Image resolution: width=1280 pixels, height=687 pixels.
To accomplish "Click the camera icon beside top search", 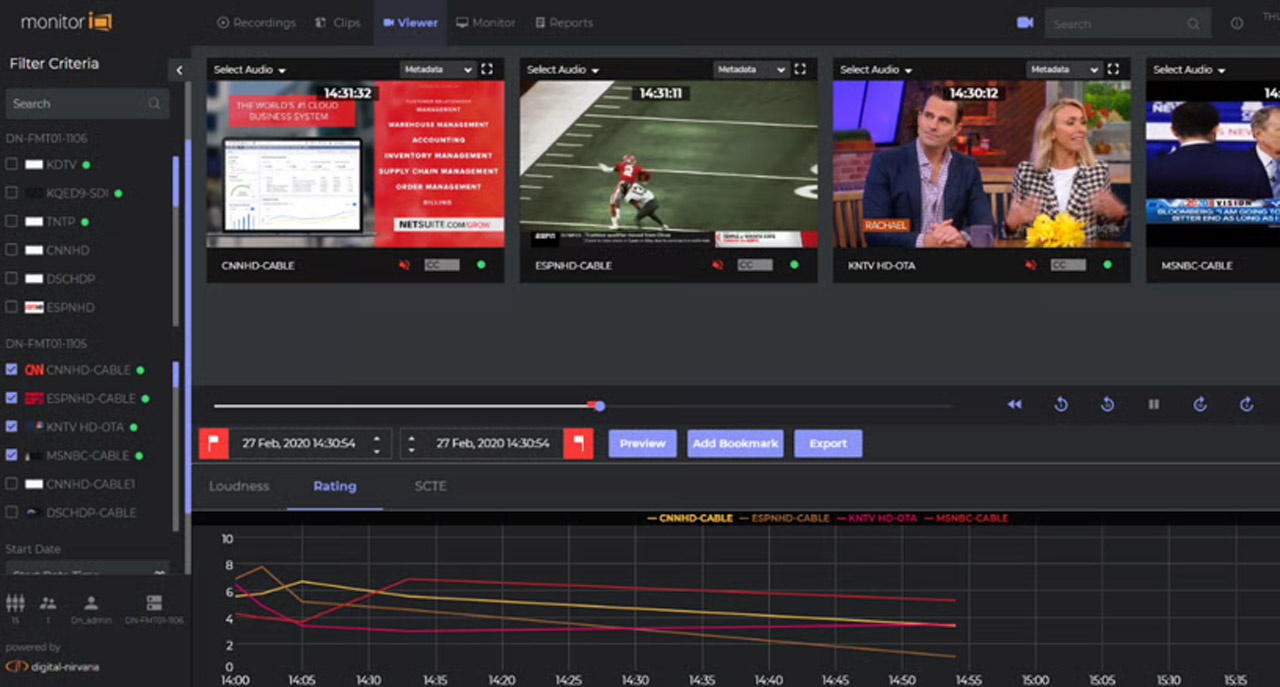I will click(x=1025, y=22).
